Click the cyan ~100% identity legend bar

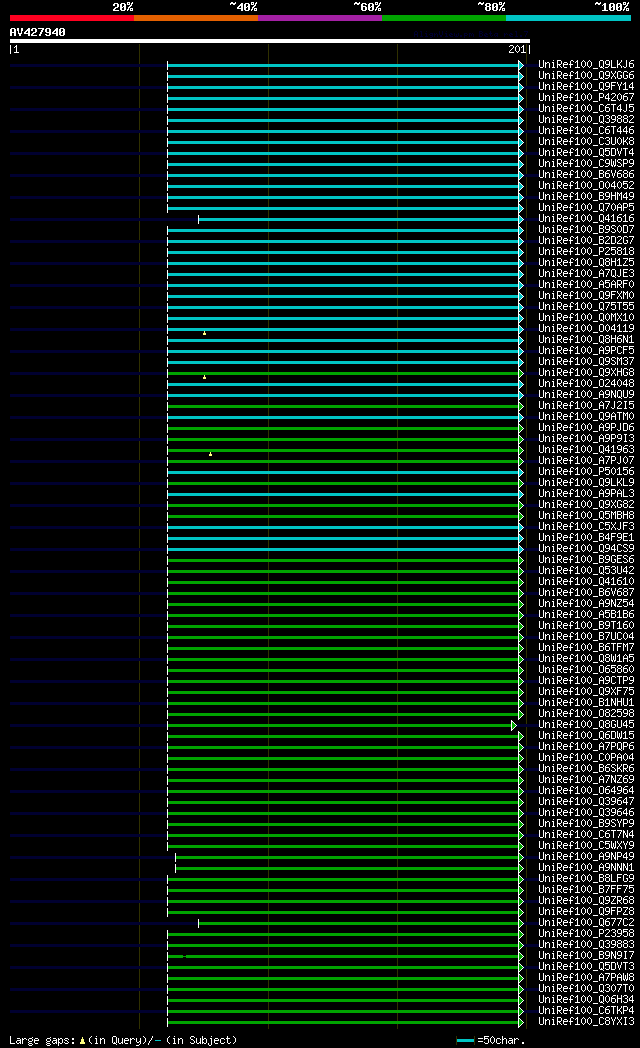point(569,18)
